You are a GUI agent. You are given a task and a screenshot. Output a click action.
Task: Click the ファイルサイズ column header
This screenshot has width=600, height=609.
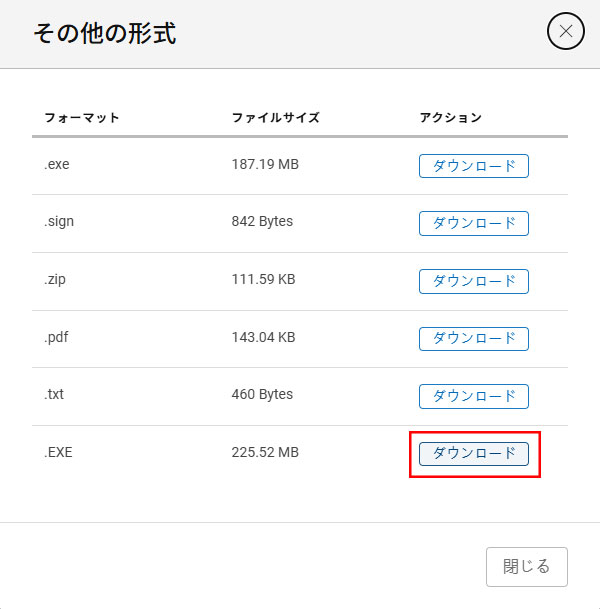(x=276, y=117)
